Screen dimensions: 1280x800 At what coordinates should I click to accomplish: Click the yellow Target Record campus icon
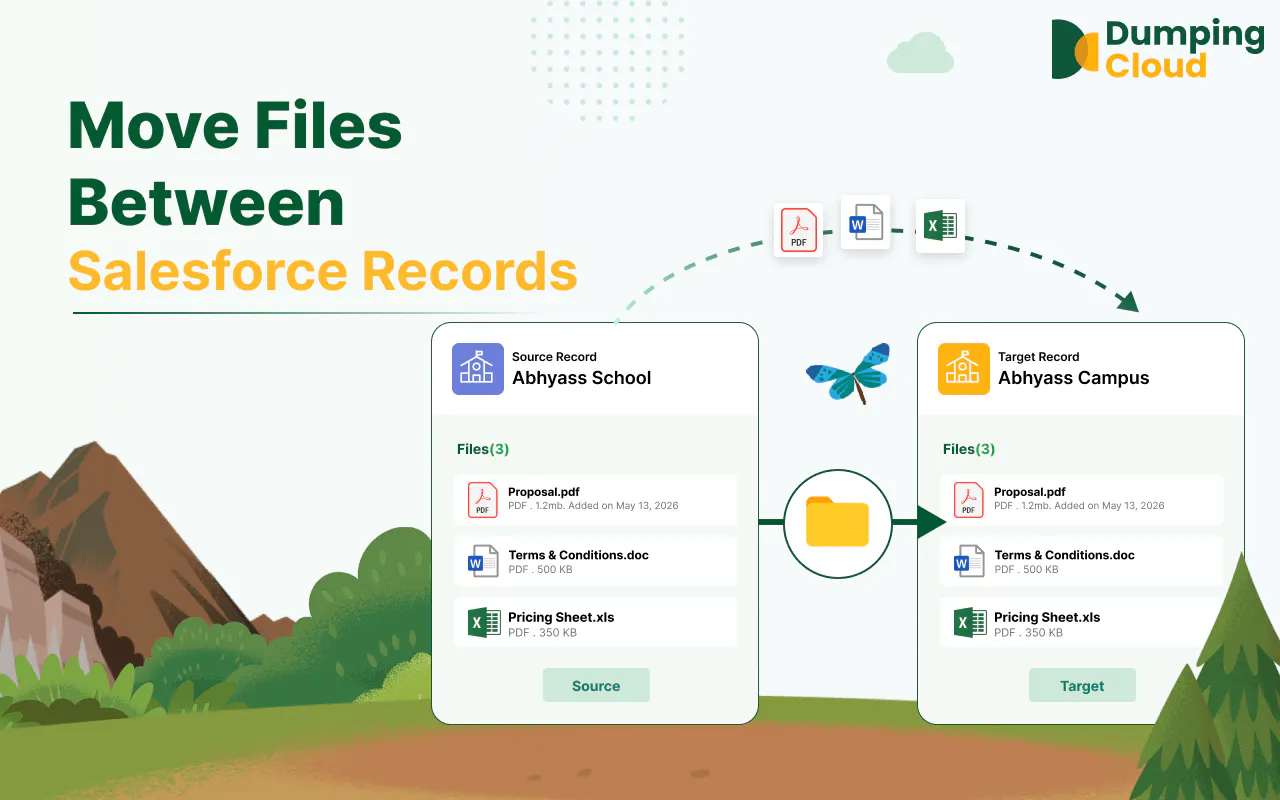click(x=963, y=369)
